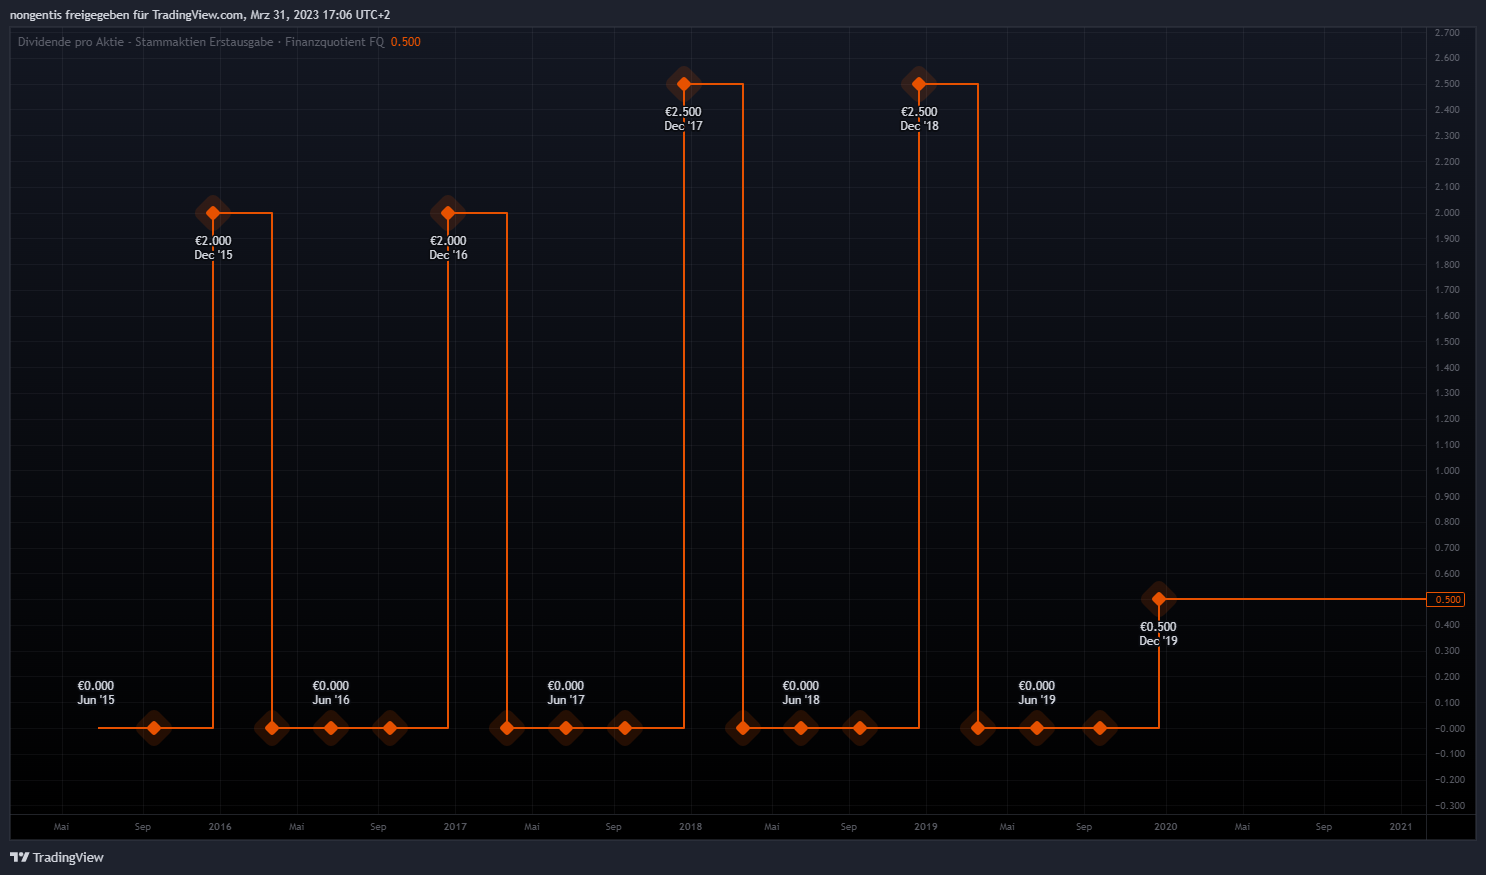
Task: Click the zero-value diamond below Jun '18 label
Action: [801, 728]
